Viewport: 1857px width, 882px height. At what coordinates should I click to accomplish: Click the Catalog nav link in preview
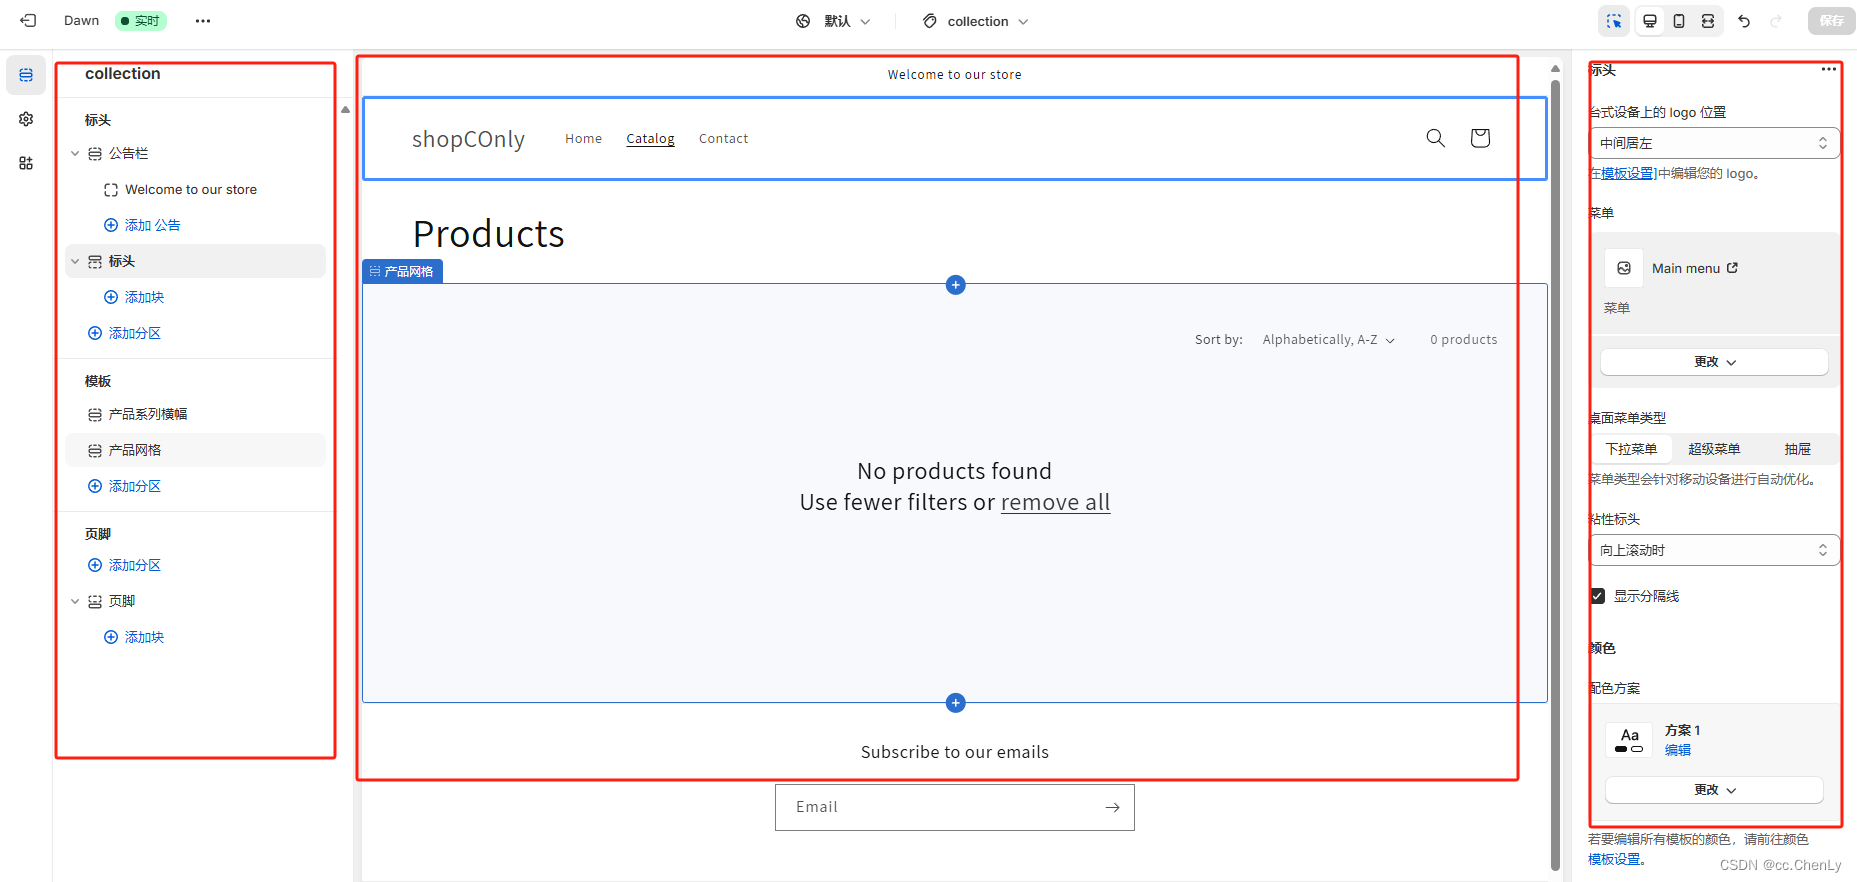point(650,139)
